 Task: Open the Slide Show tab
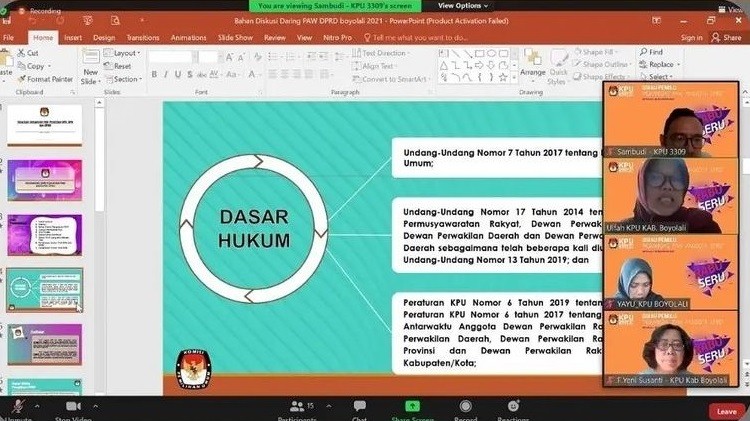tap(235, 37)
